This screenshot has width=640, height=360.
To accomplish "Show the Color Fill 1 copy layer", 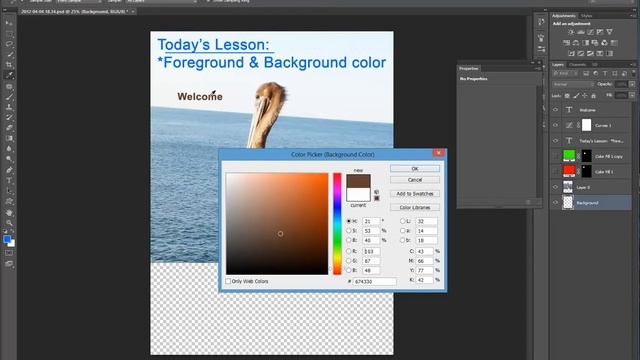I will (556, 156).
